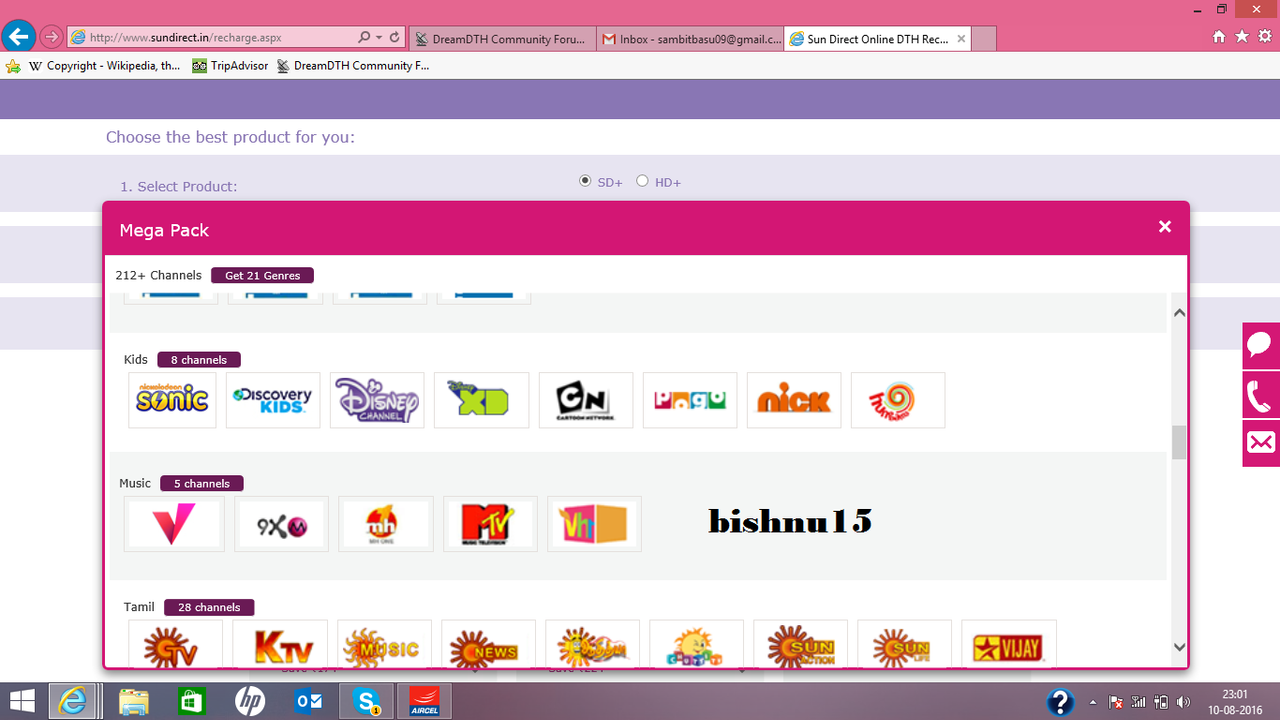Click the Music 5 channels badge
Viewport: 1280px width, 720px height.
[x=202, y=484]
